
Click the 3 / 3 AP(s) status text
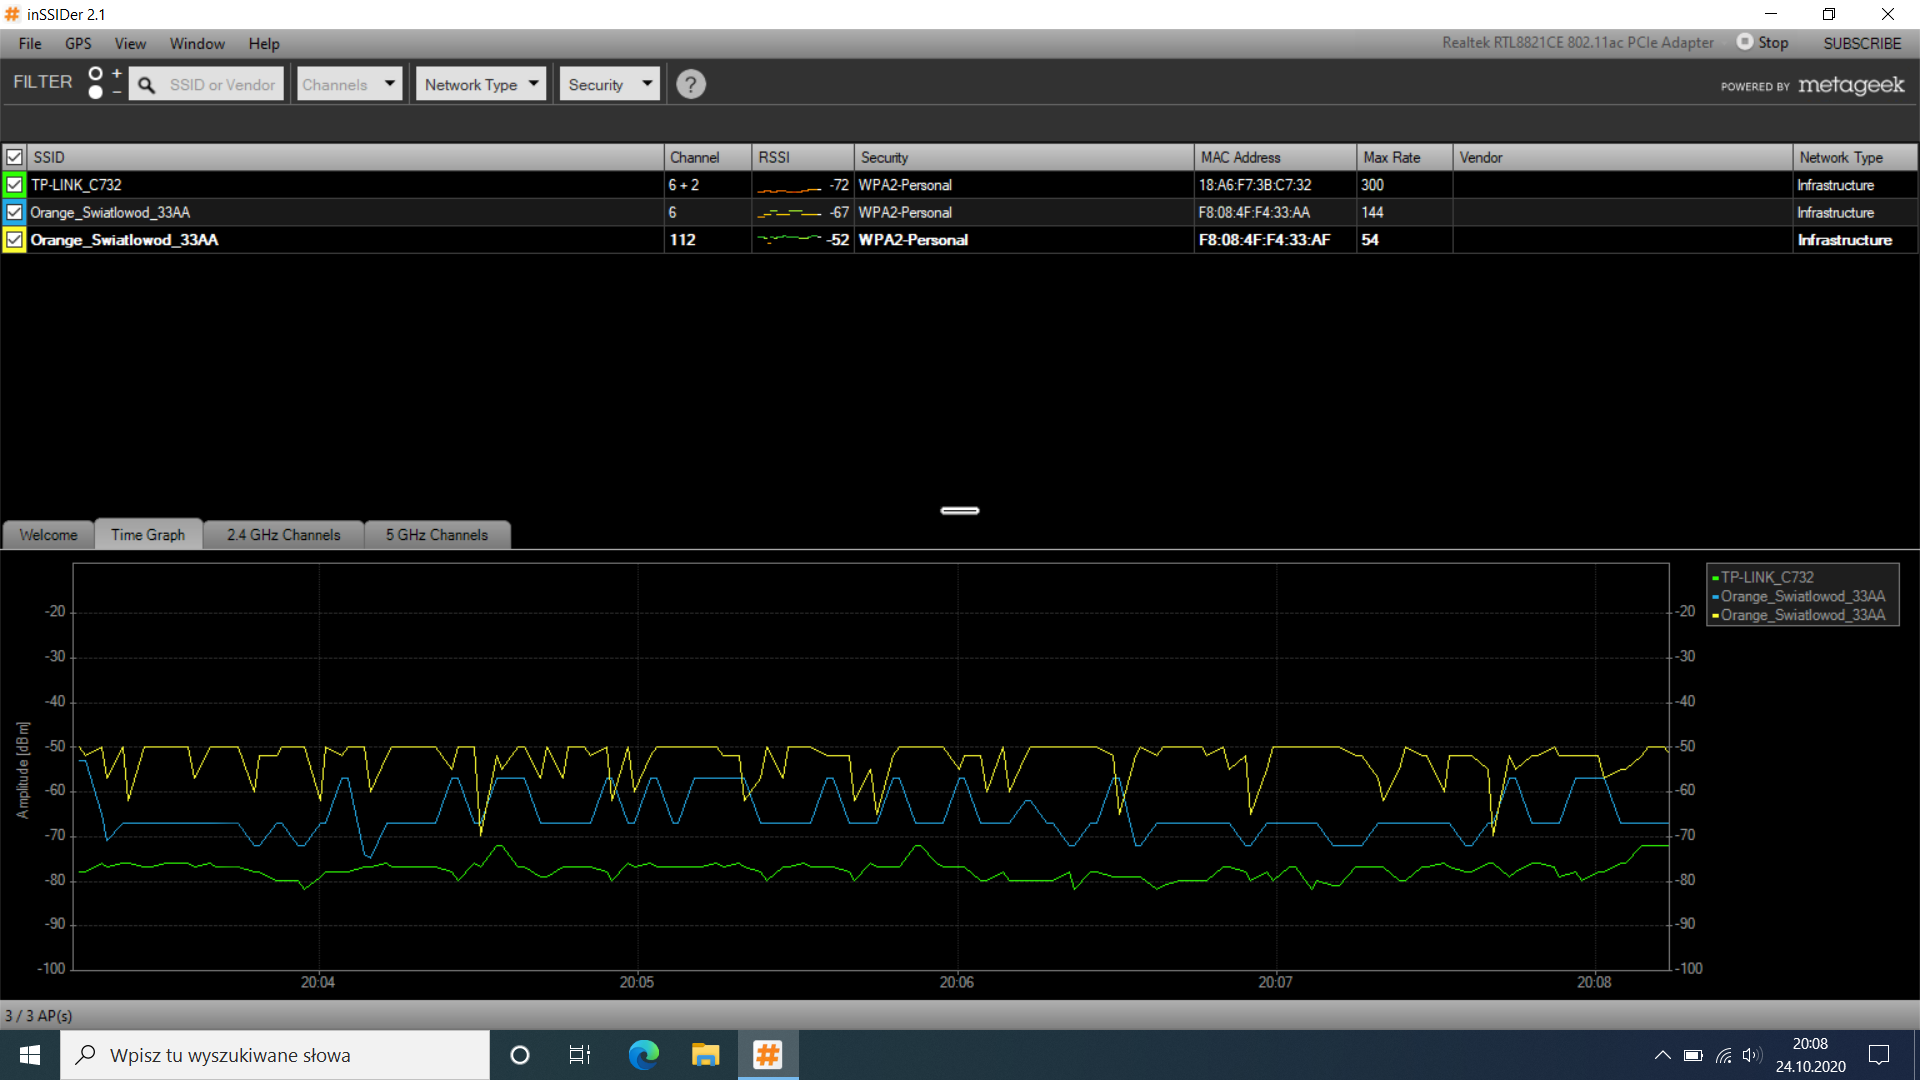pos(38,1016)
